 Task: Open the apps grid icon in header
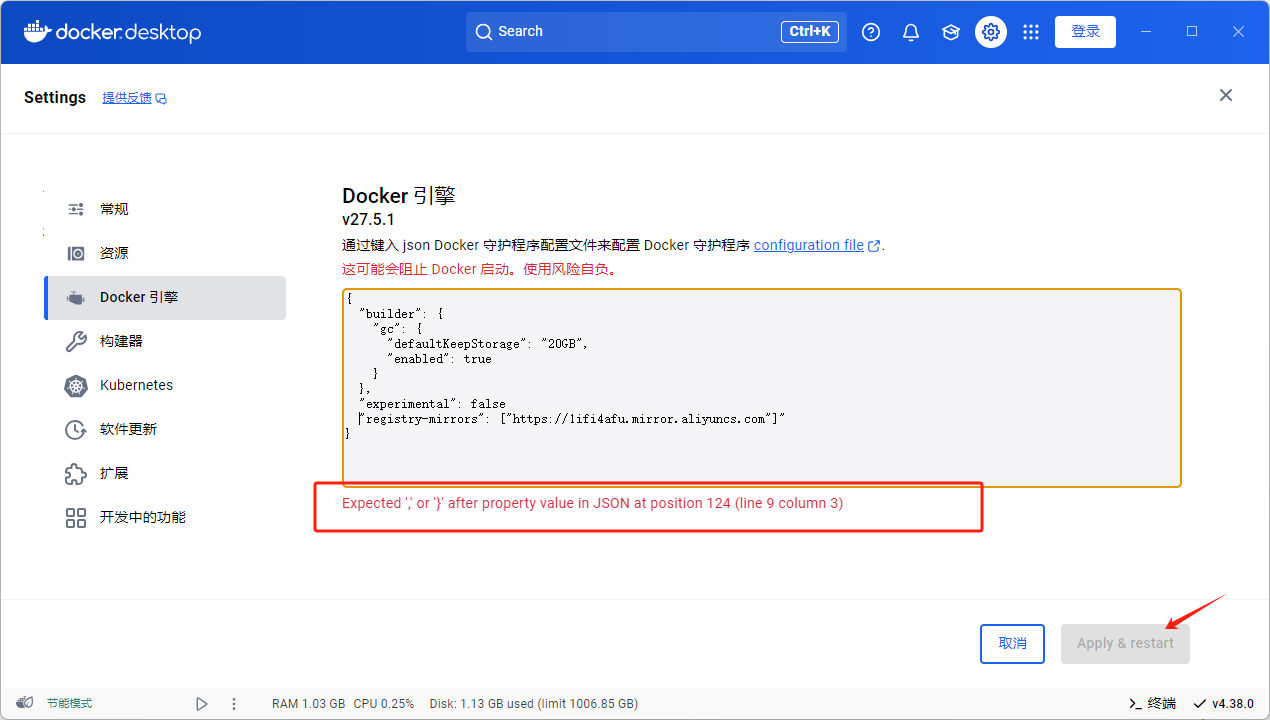1031,32
